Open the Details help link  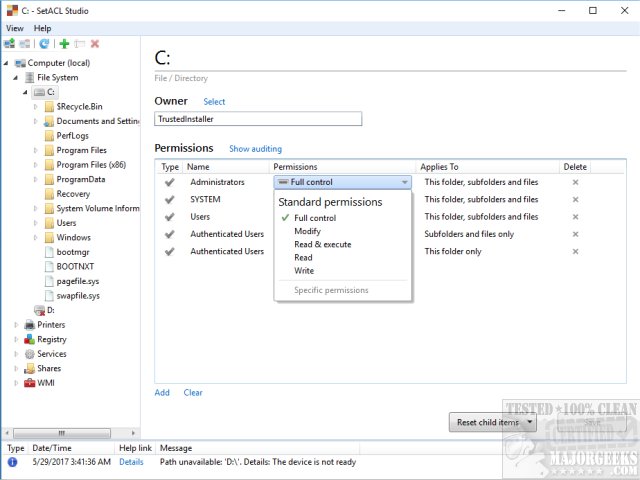[131, 462]
